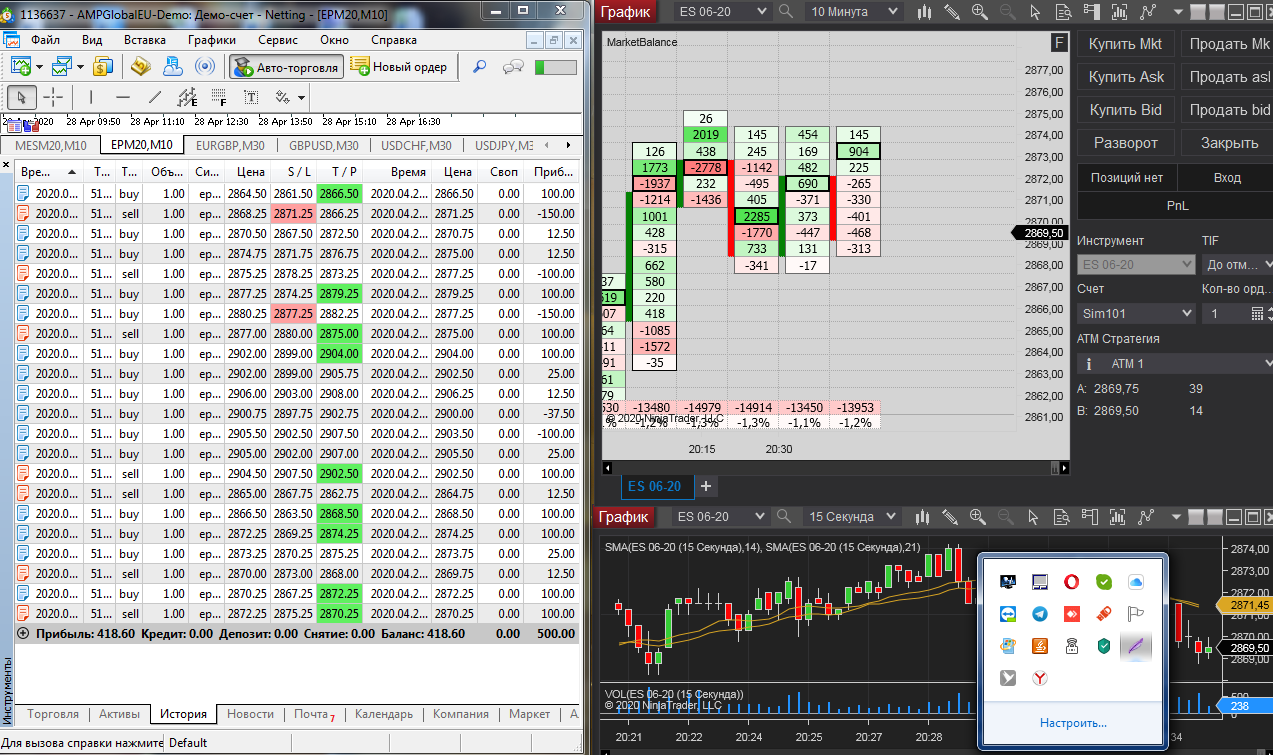Add a text label tool
Image resolution: width=1273 pixels, height=755 pixels.
(x=251, y=97)
